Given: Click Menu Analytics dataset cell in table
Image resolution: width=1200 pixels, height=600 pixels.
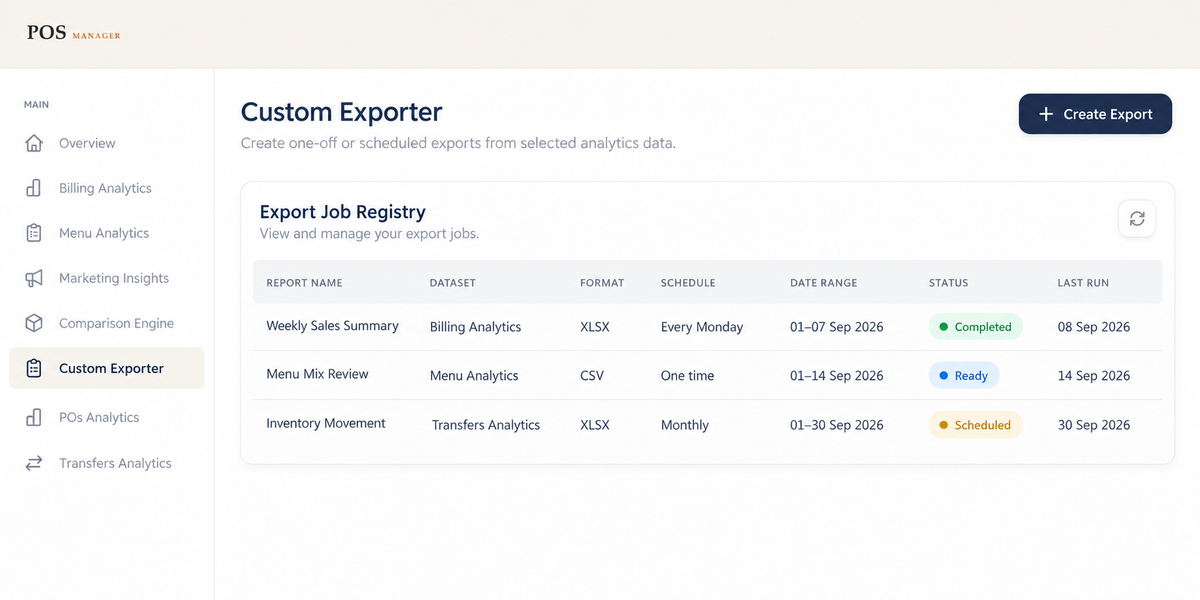Looking at the screenshot, I should tap(474, 376).
